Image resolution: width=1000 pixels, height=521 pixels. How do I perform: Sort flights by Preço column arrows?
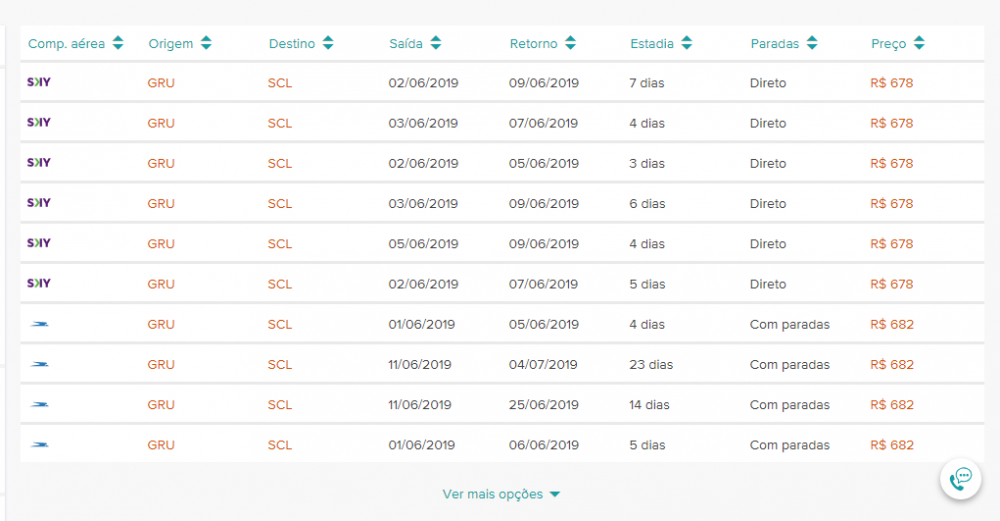click(919, 43)
